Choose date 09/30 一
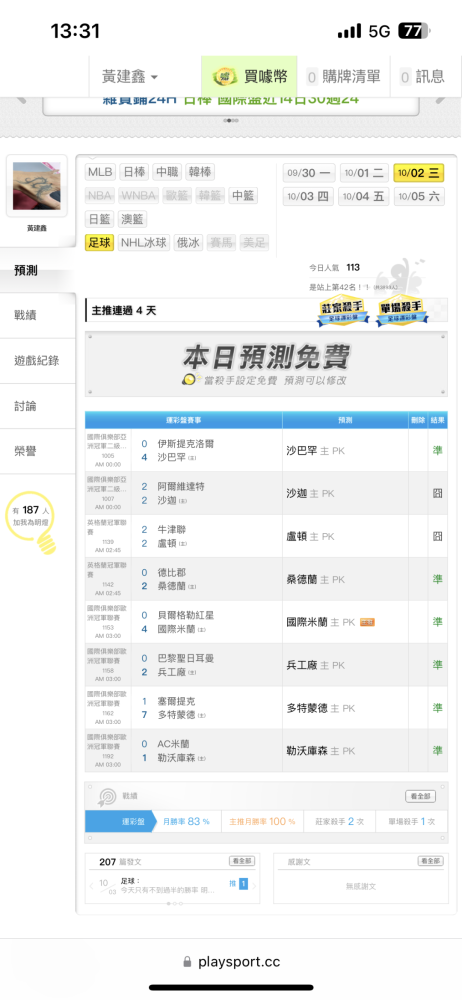Viewport: 462px width, 1000px height. pos(308,173)
